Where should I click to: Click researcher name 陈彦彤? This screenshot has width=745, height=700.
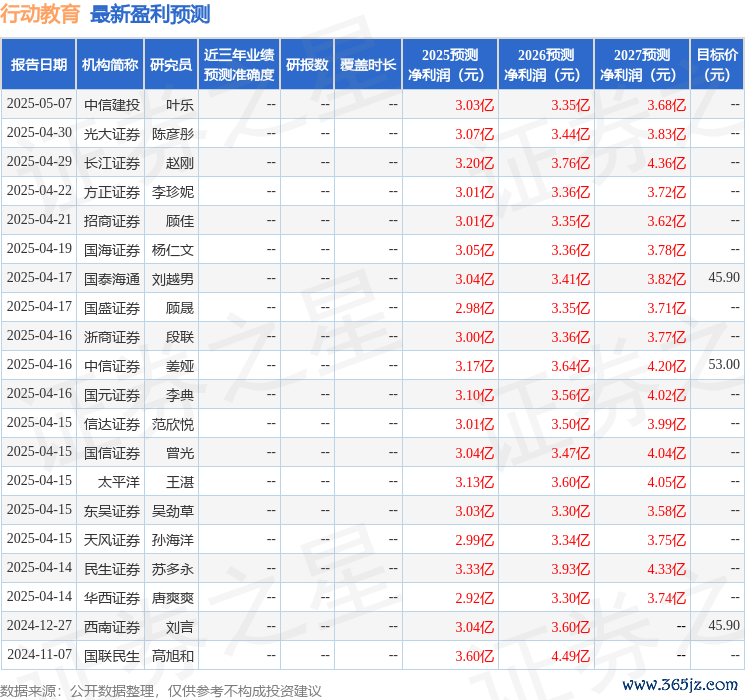(173, 134)
